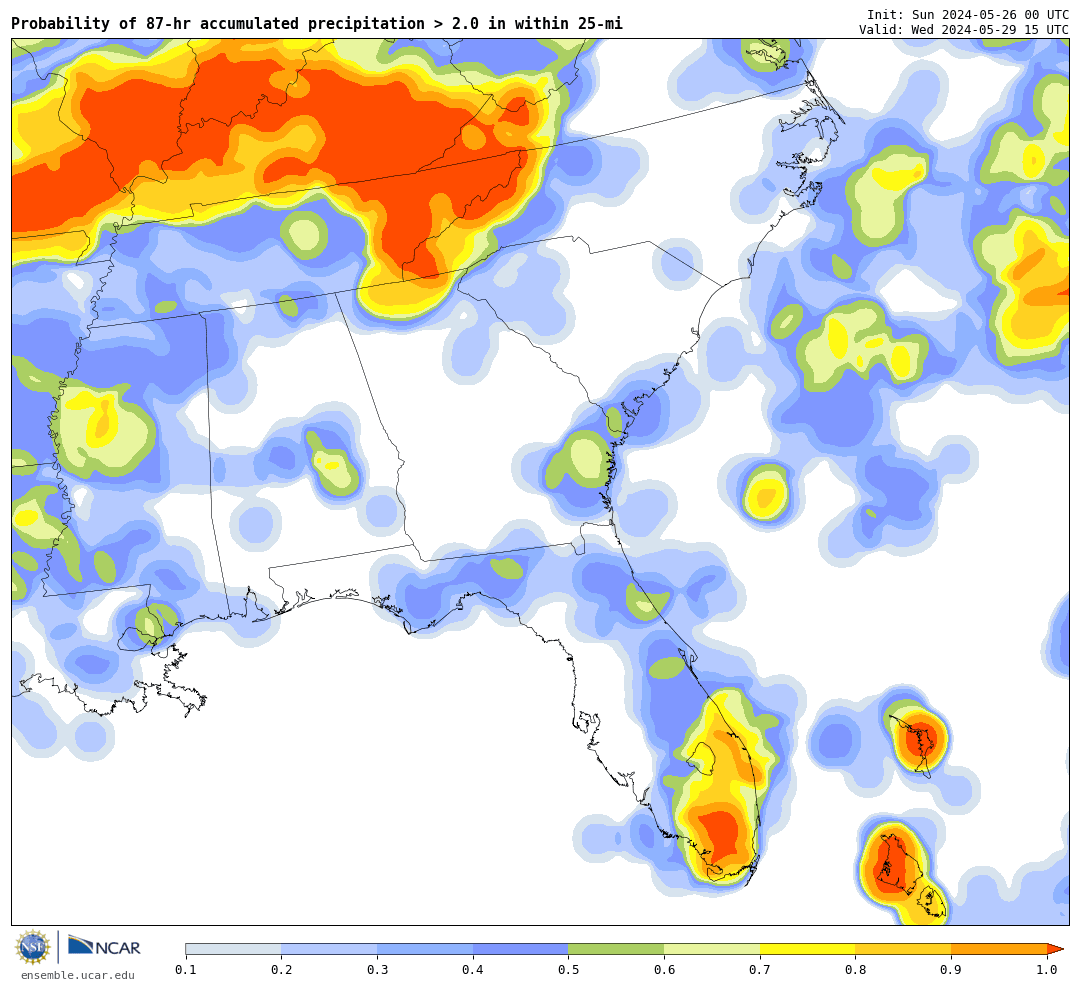Click the red arrow tip of the colorbar

pyautogui.click(x=1055, y=949)
